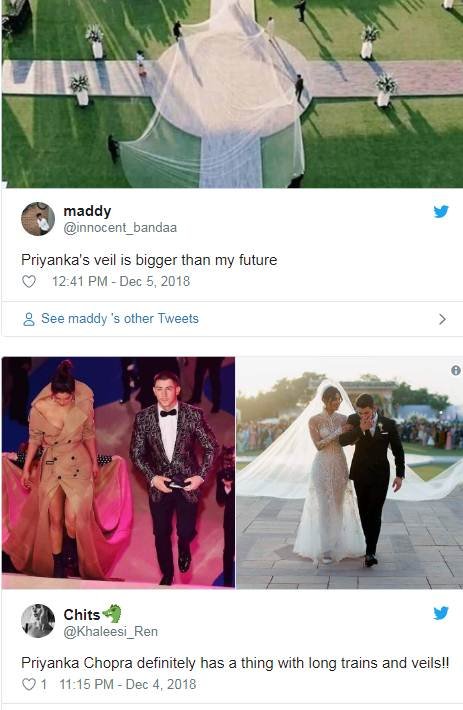
Task: Open the wedding dress and veil photo
Action: [x=350, y=473]
